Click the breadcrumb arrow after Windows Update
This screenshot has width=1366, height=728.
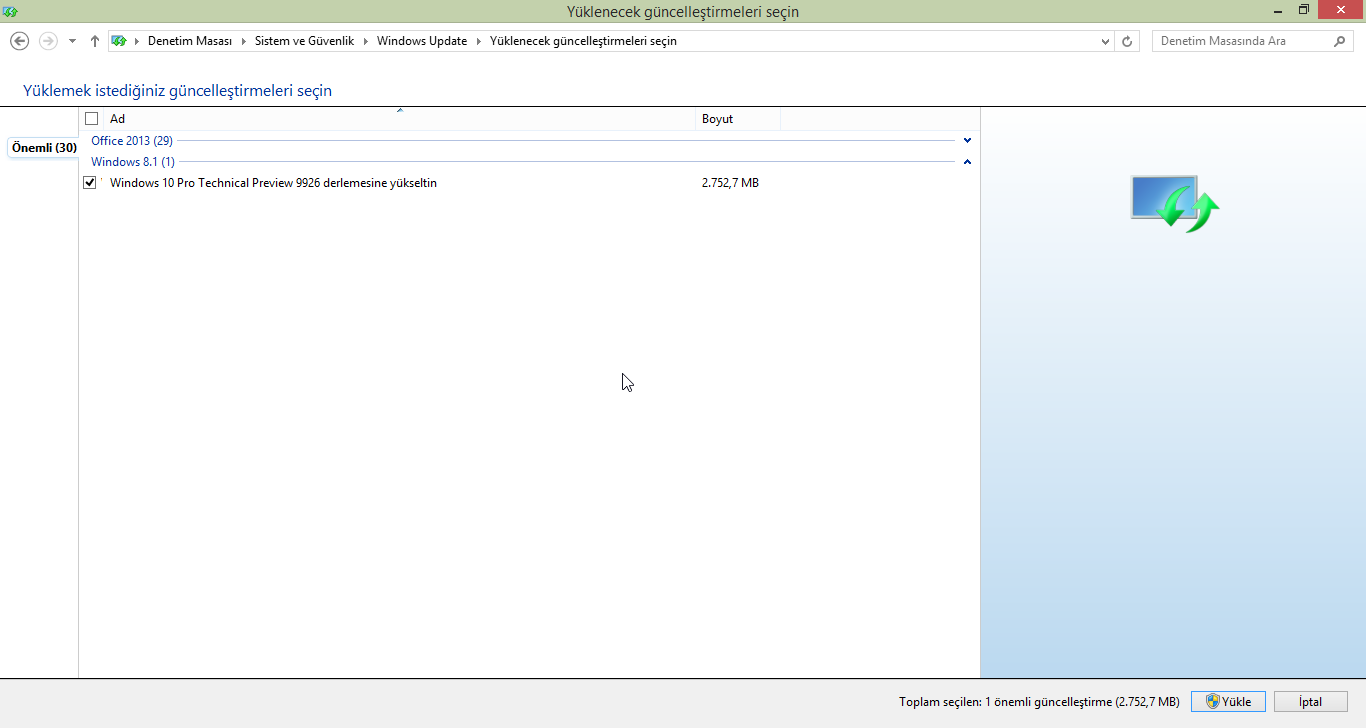(x=478, y=41)
